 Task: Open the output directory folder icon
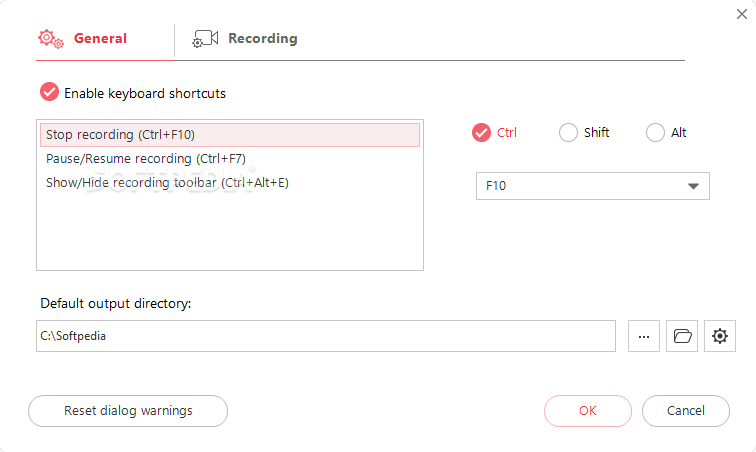682,336
